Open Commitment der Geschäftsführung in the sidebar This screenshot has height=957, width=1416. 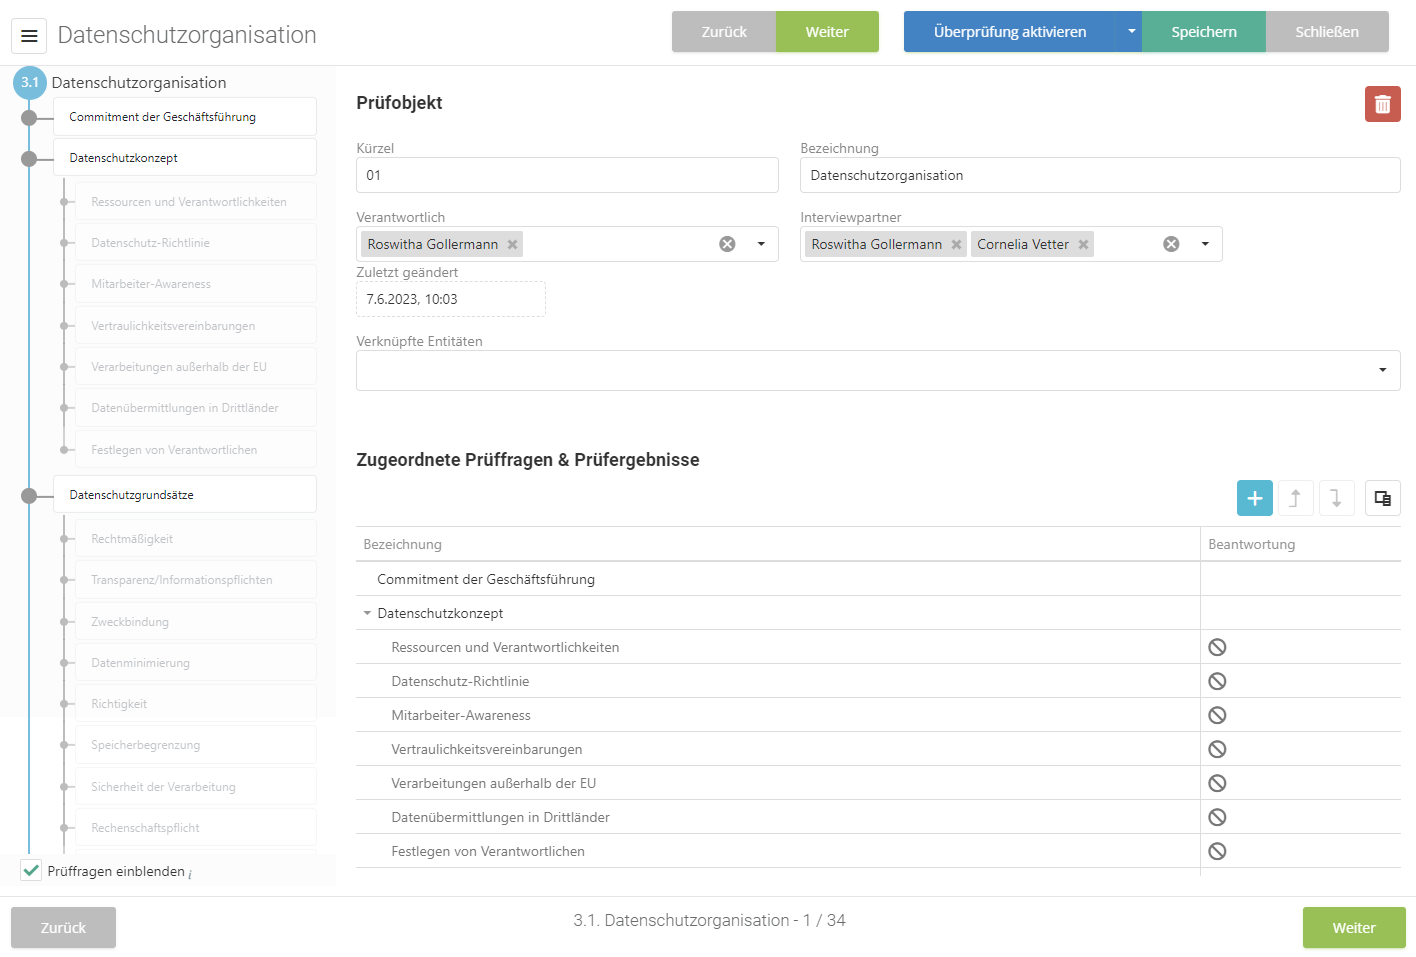[x=184, y=117]
